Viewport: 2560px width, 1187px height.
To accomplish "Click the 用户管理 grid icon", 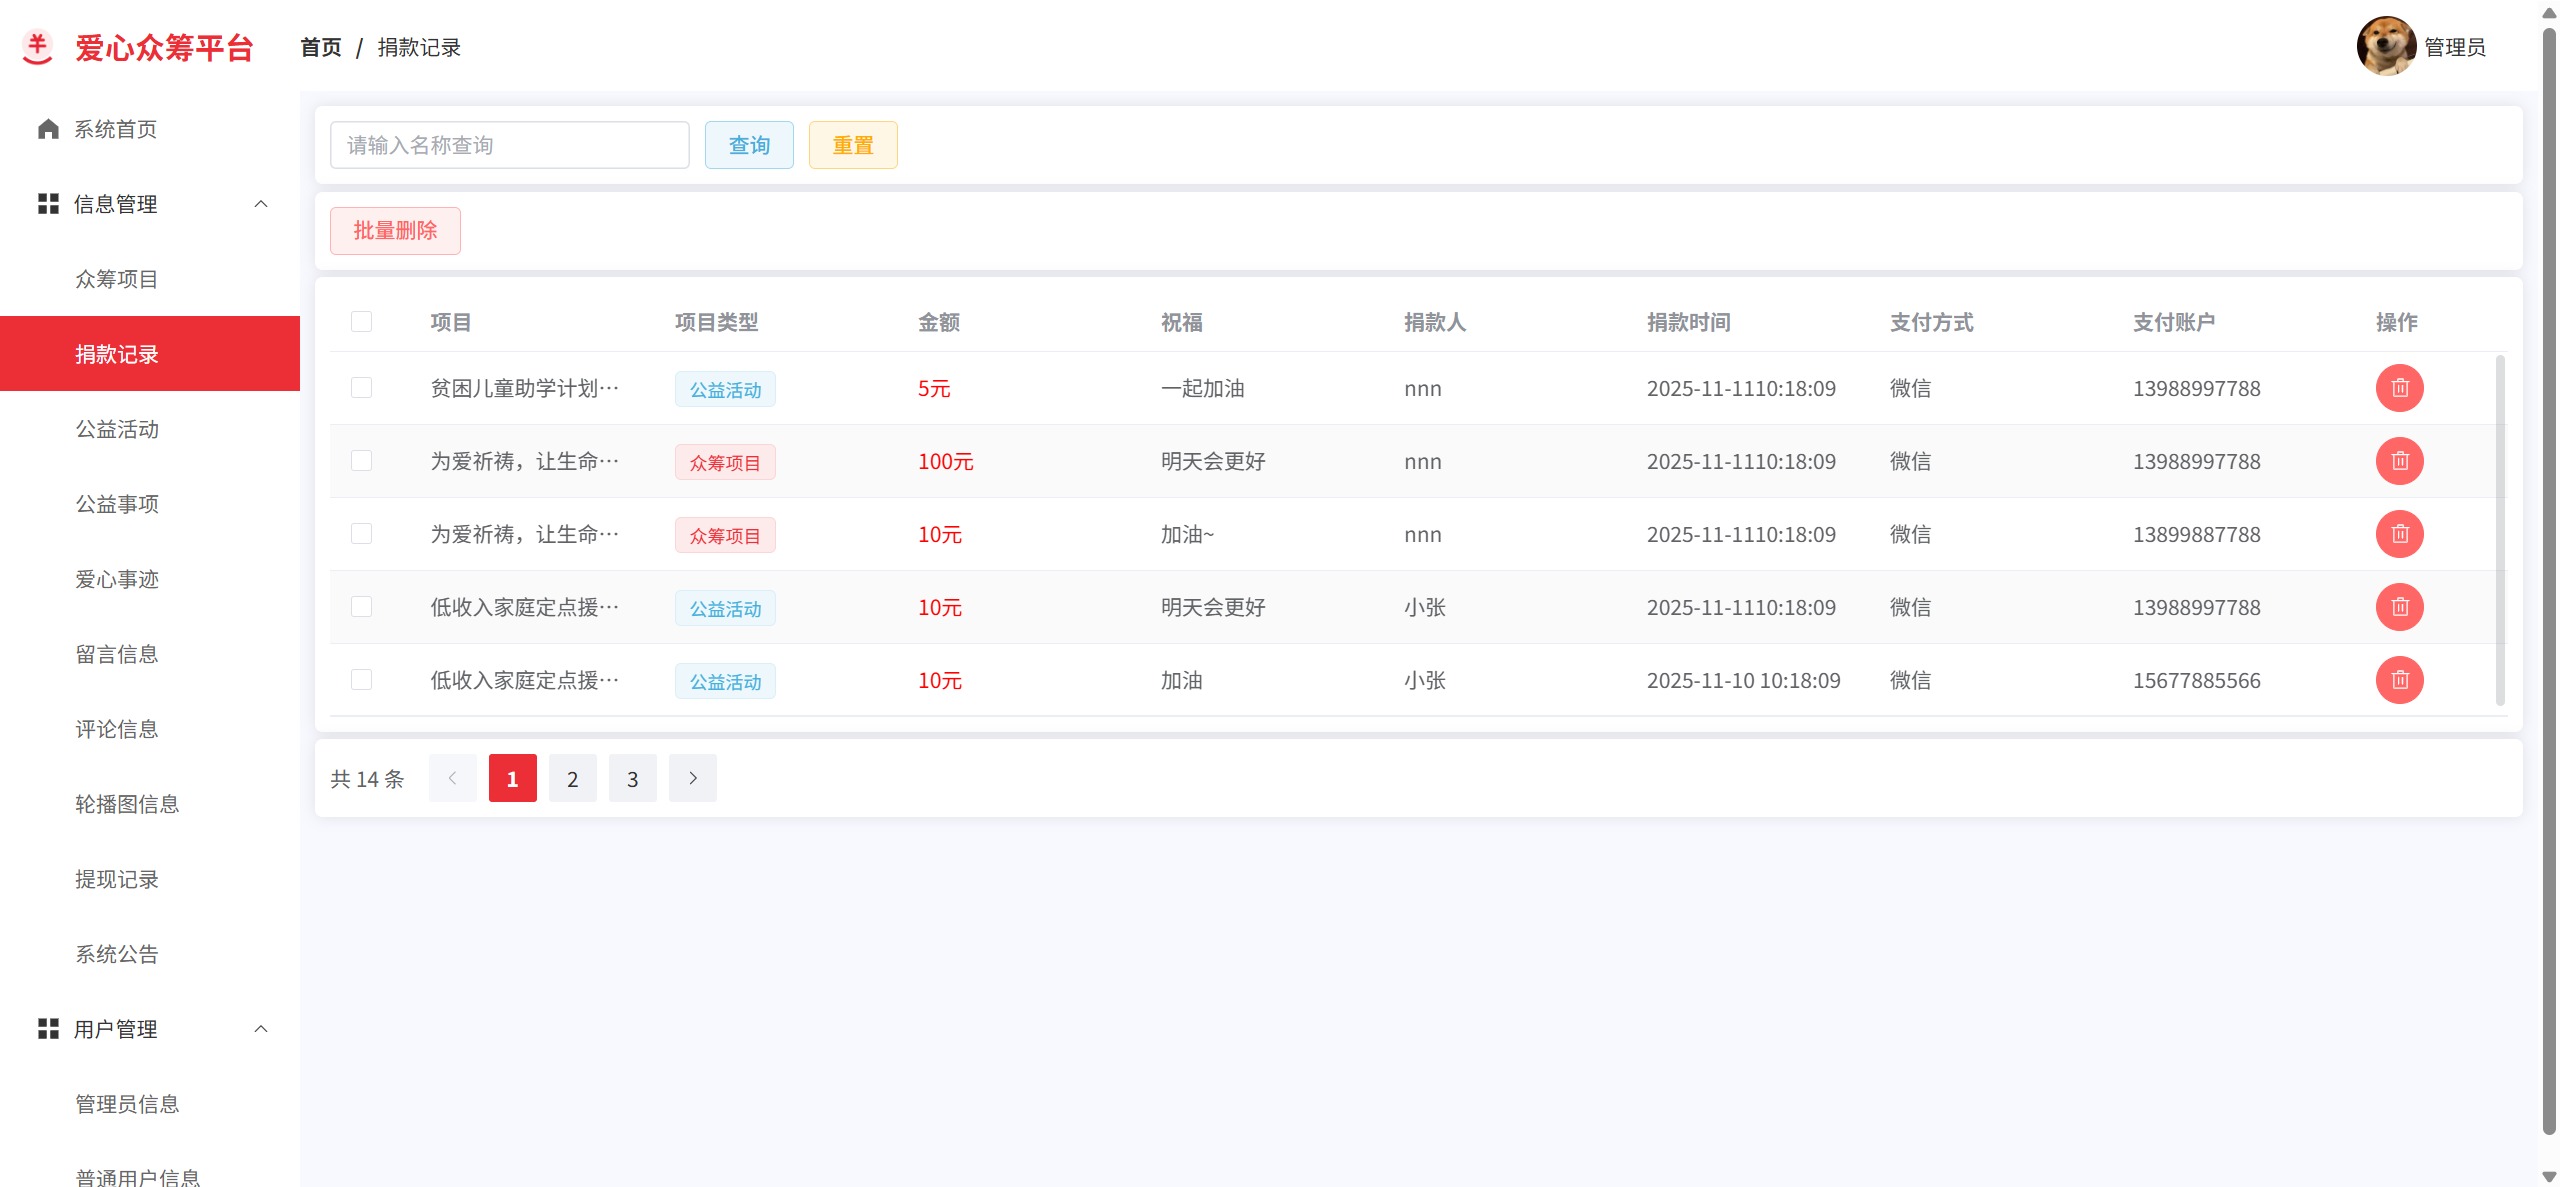I will [48, 1029].
